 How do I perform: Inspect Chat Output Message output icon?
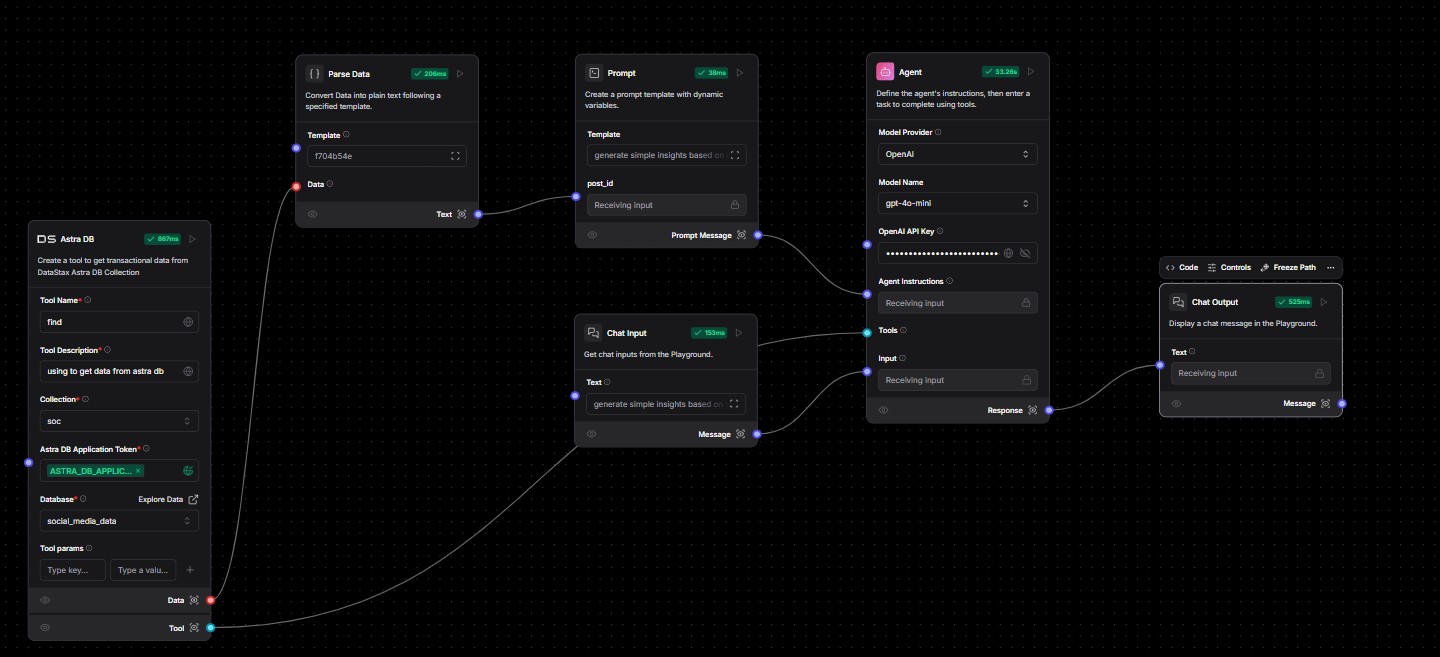click(1325, 404)
